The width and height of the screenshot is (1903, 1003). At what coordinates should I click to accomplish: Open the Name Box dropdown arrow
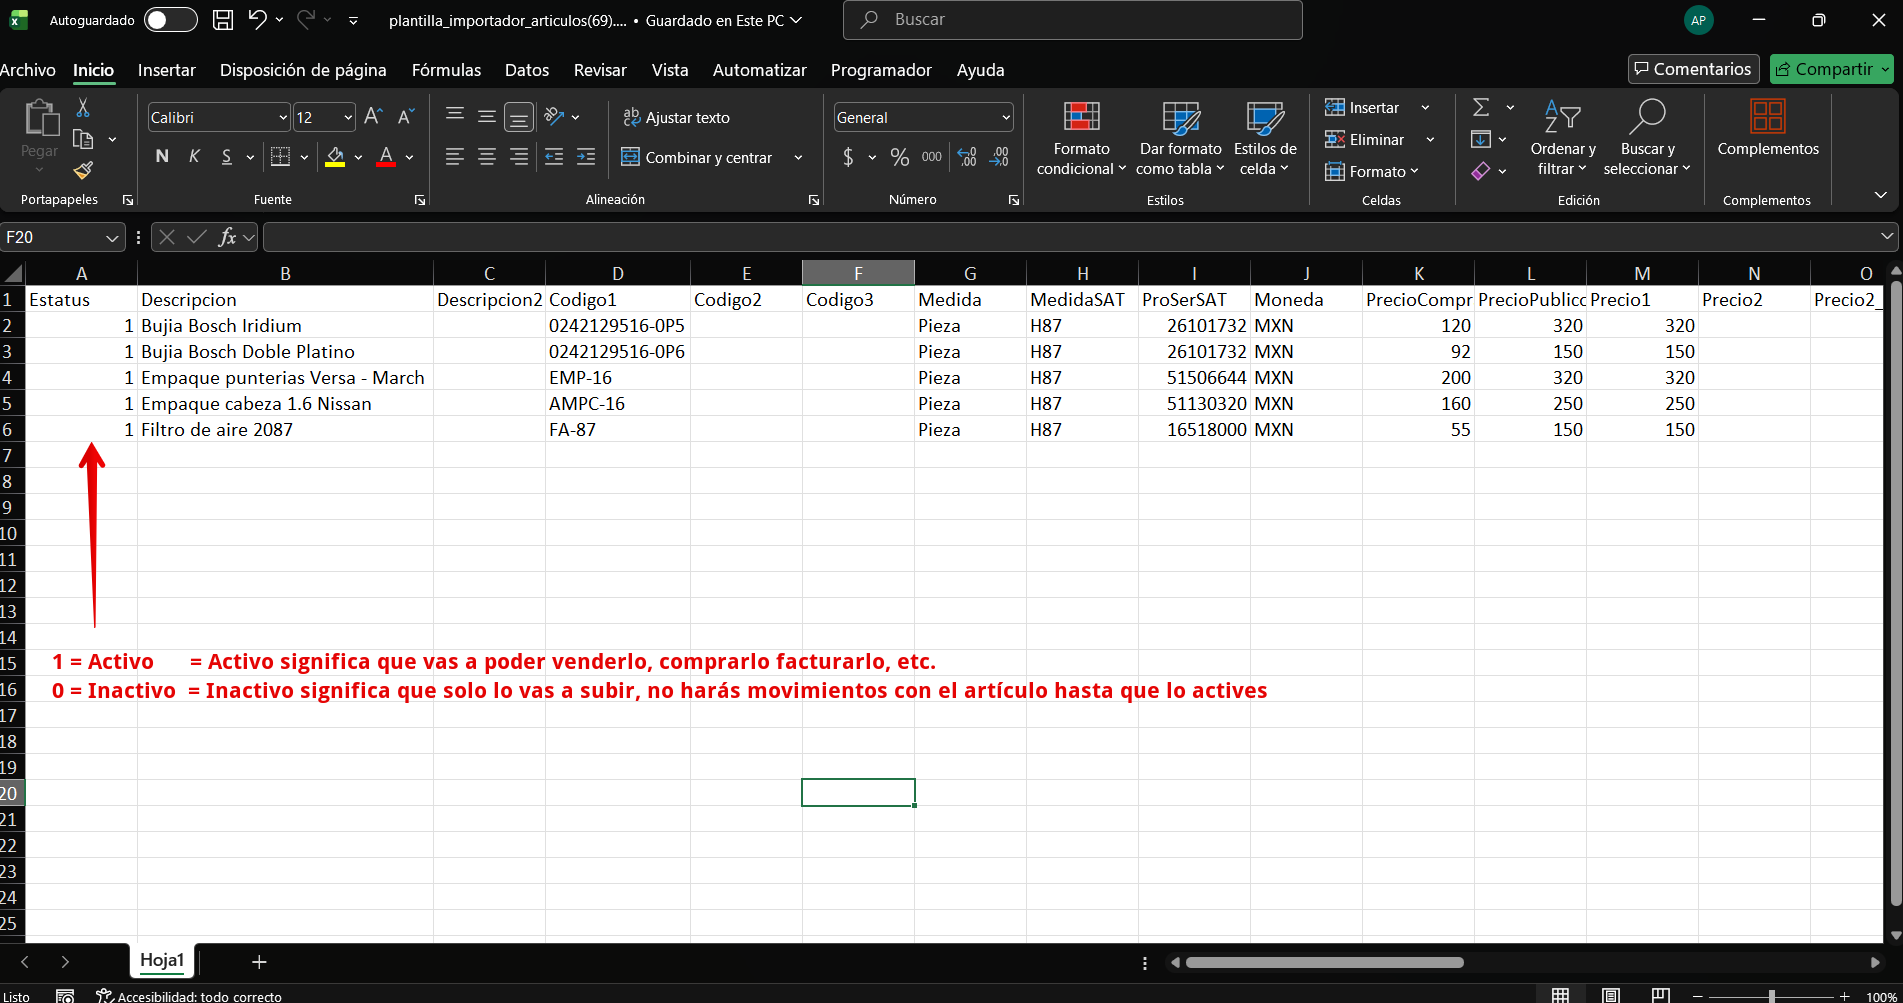point(111,238)
